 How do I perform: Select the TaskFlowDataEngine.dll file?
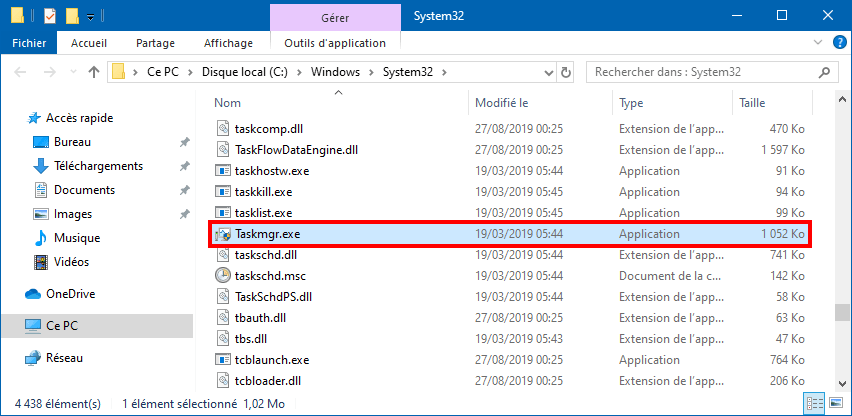pos(296,149)
